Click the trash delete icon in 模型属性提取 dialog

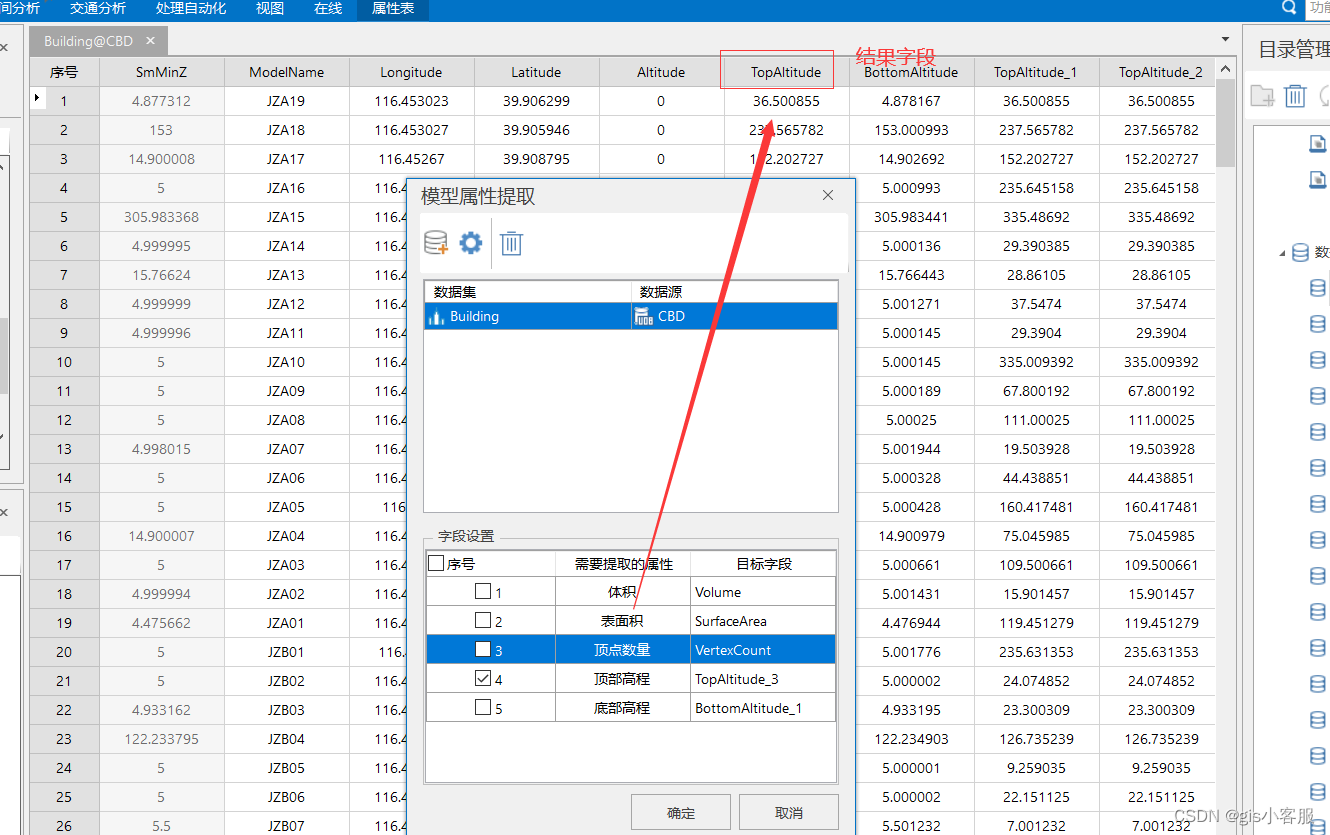coord(511,243)
